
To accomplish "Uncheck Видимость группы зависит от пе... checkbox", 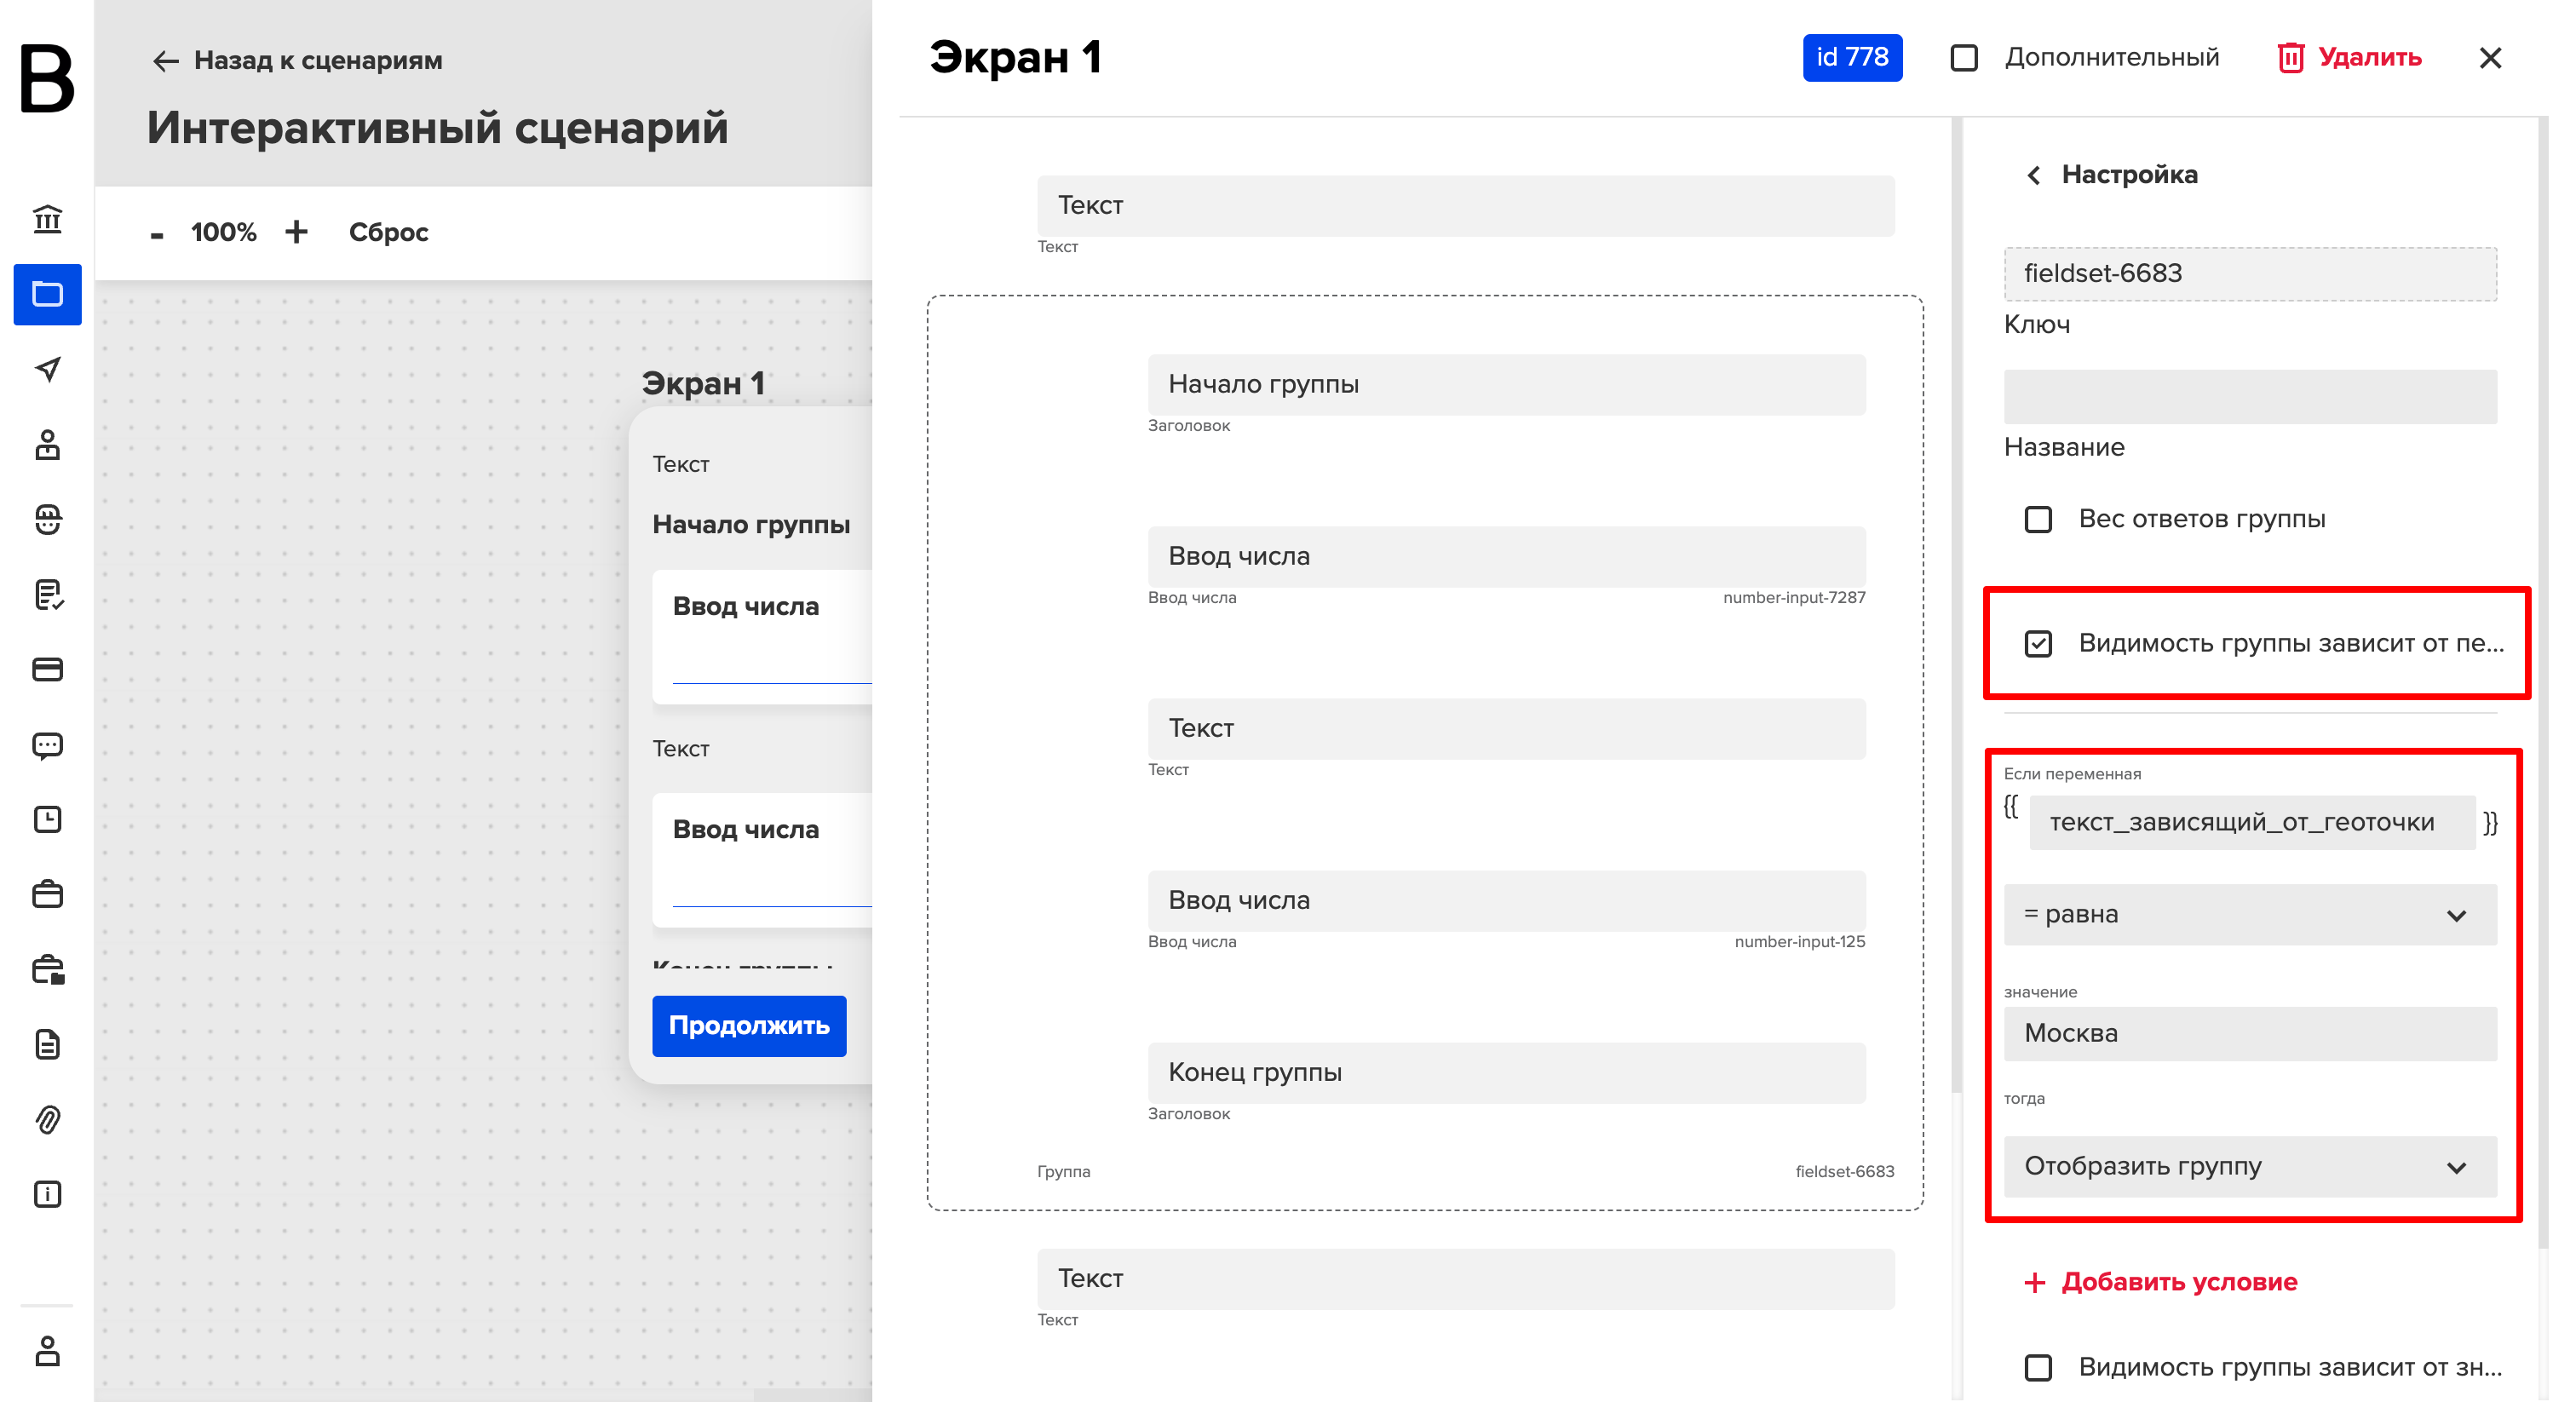I will (x=2038, y=643).
